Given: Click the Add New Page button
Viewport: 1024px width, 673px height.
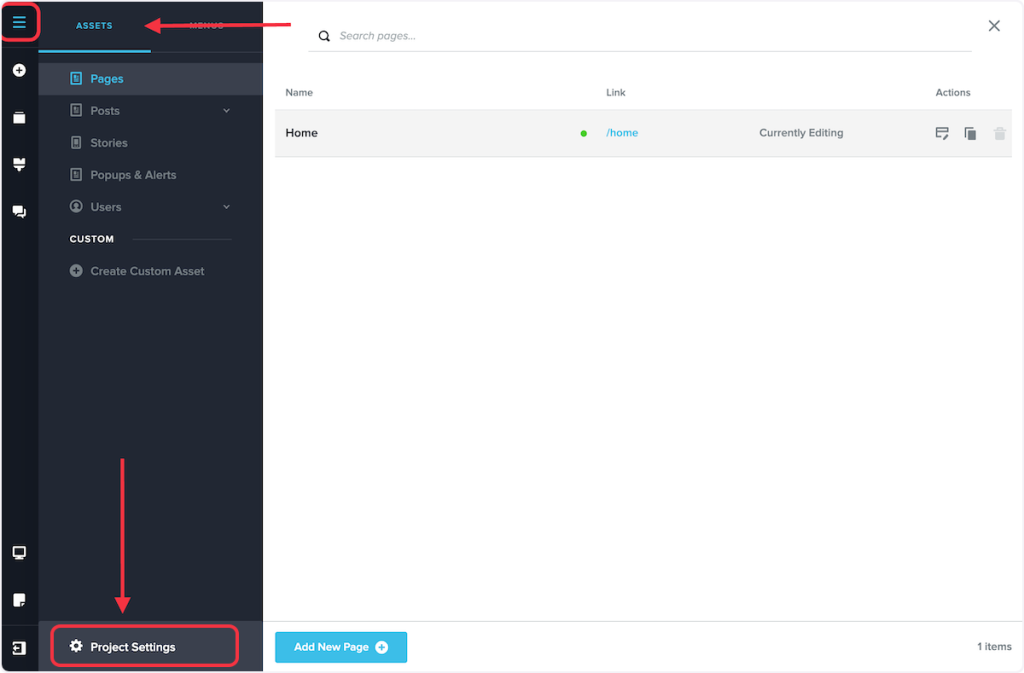Looking at the screenshot, I should [340, 647].
